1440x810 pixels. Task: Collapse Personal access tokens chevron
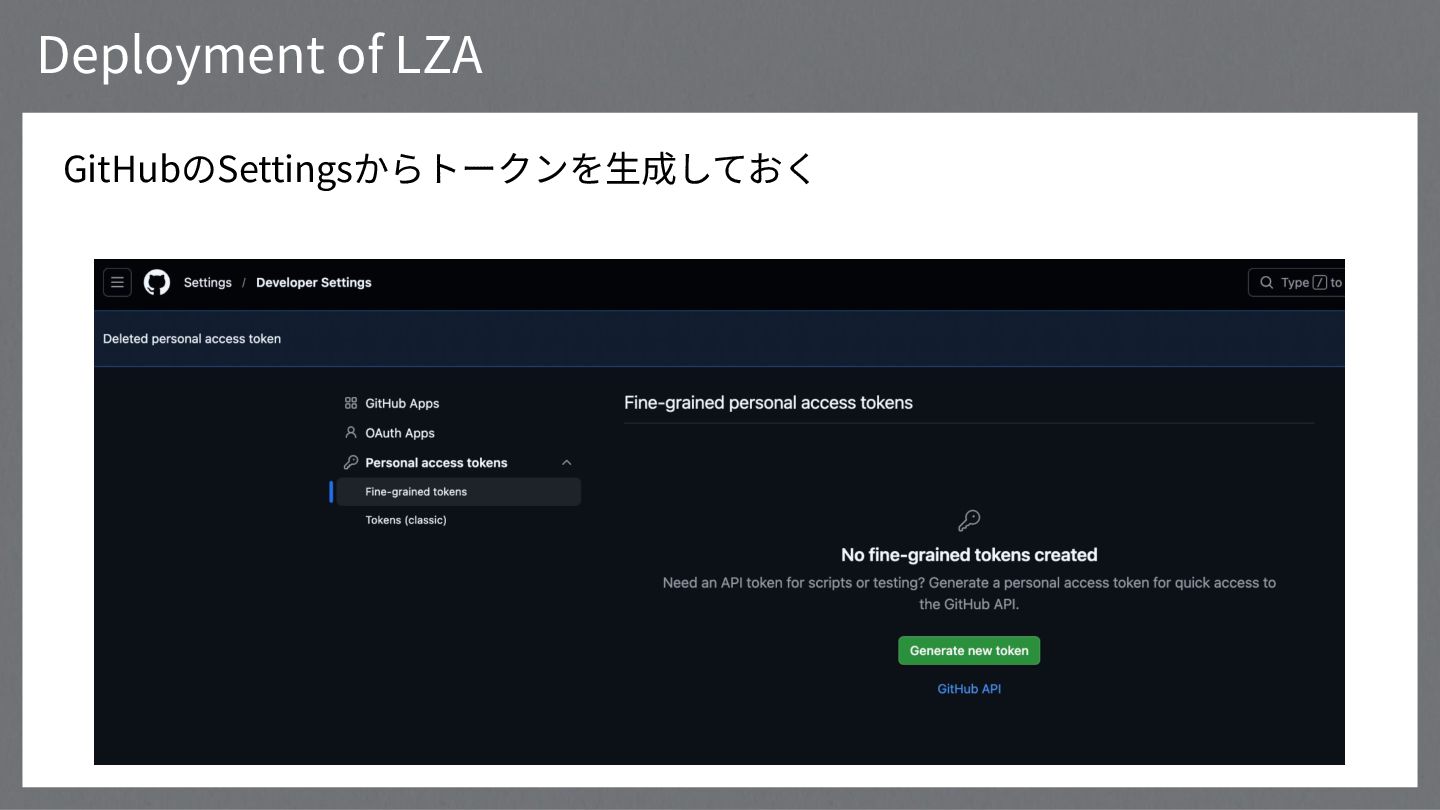(566, 463)
